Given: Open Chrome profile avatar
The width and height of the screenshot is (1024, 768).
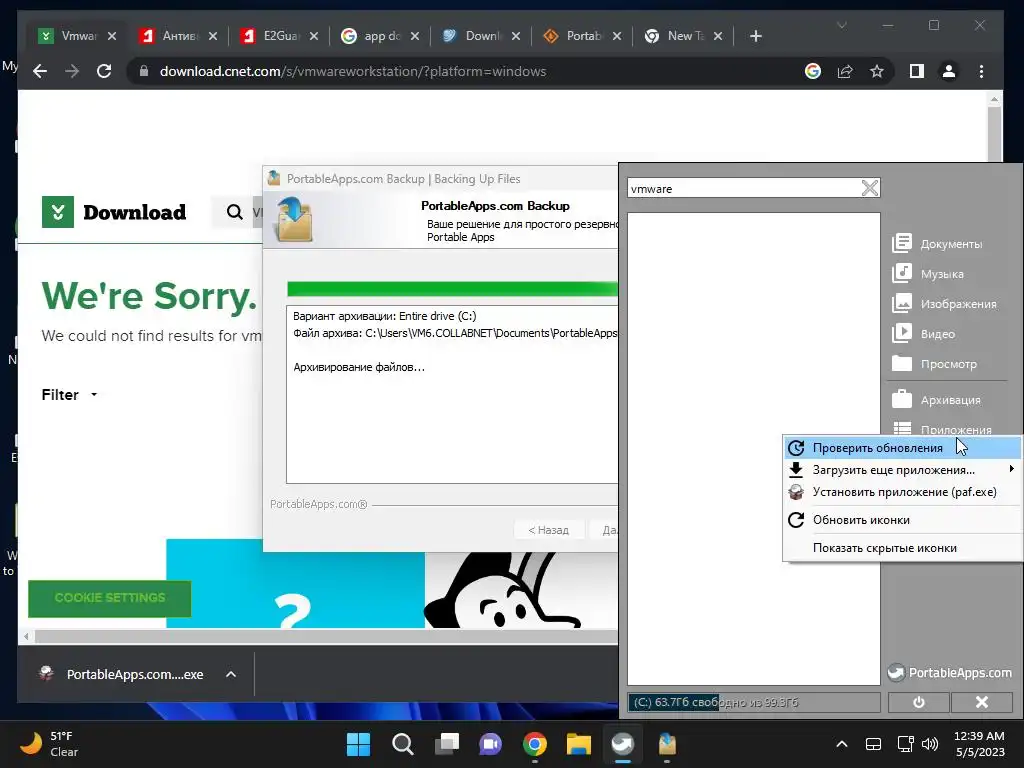Looking at the screenshot, I should 949,71.
